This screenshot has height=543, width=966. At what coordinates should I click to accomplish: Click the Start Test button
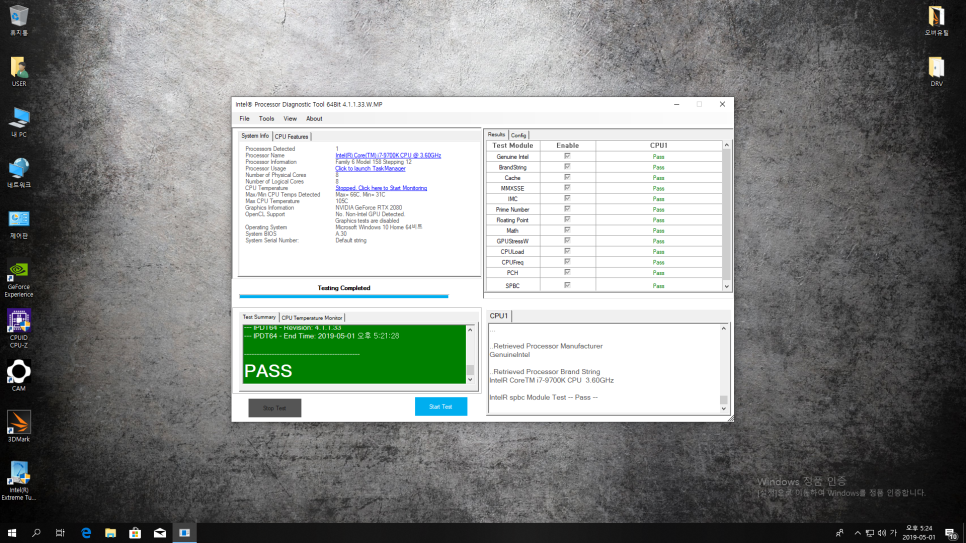pos(440,407)
